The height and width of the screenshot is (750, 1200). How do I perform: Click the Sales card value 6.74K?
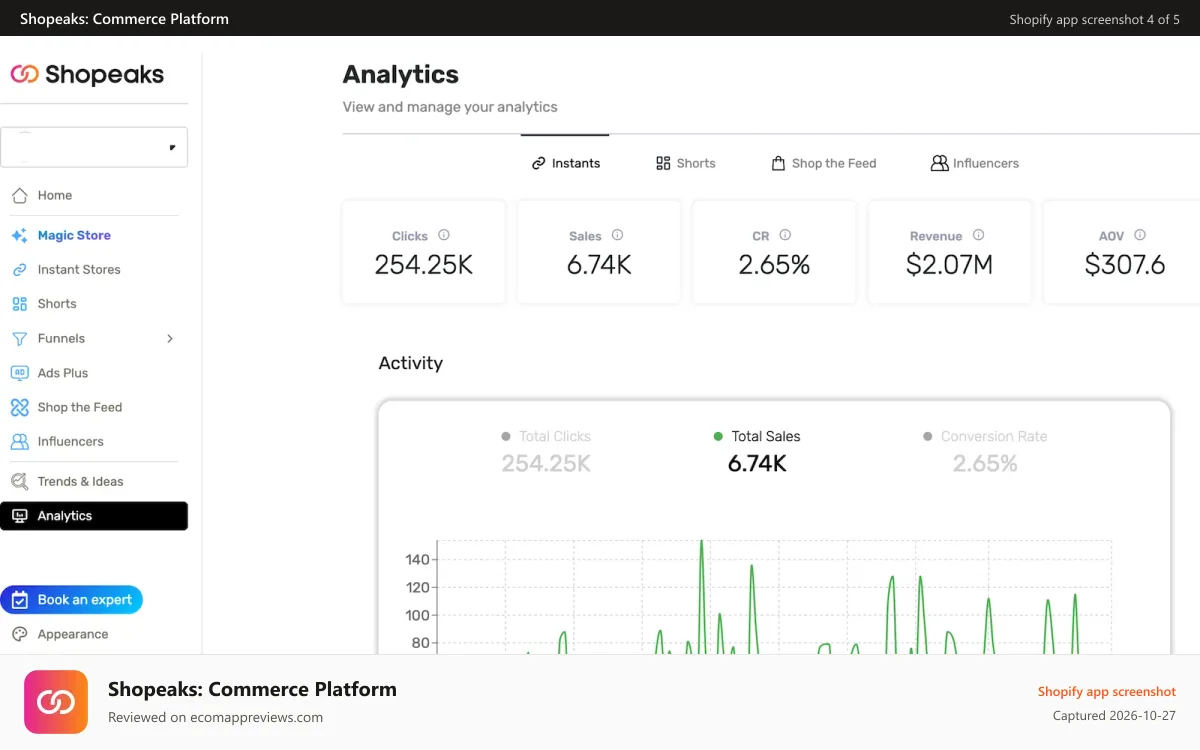click(599, 265)
